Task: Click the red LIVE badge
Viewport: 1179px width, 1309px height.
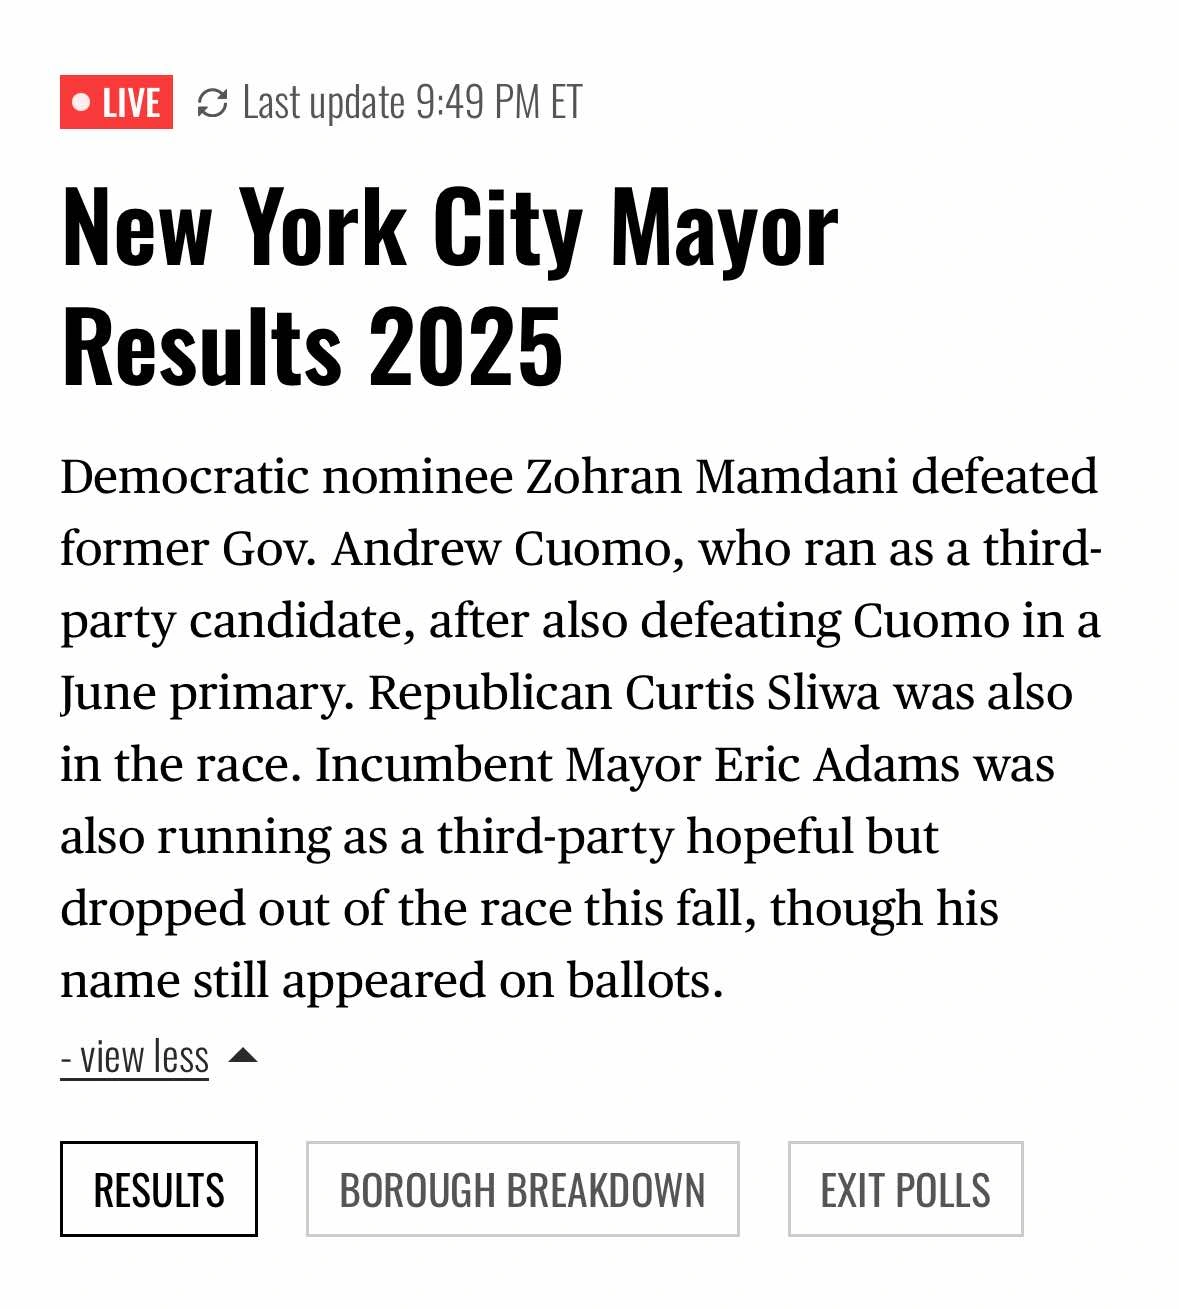Action: click(x=116, y=102)
